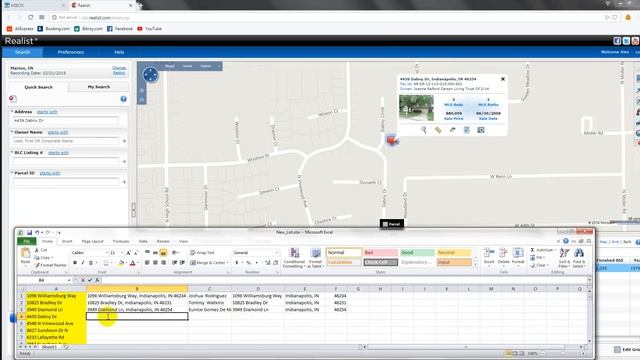Open the number format General dropdown
640x360 pixels.
(276, 253)
